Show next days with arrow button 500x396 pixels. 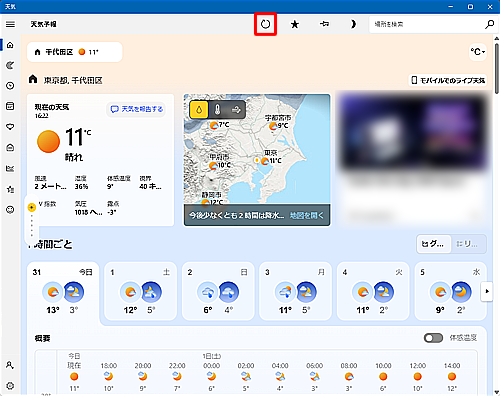(487, 291)
